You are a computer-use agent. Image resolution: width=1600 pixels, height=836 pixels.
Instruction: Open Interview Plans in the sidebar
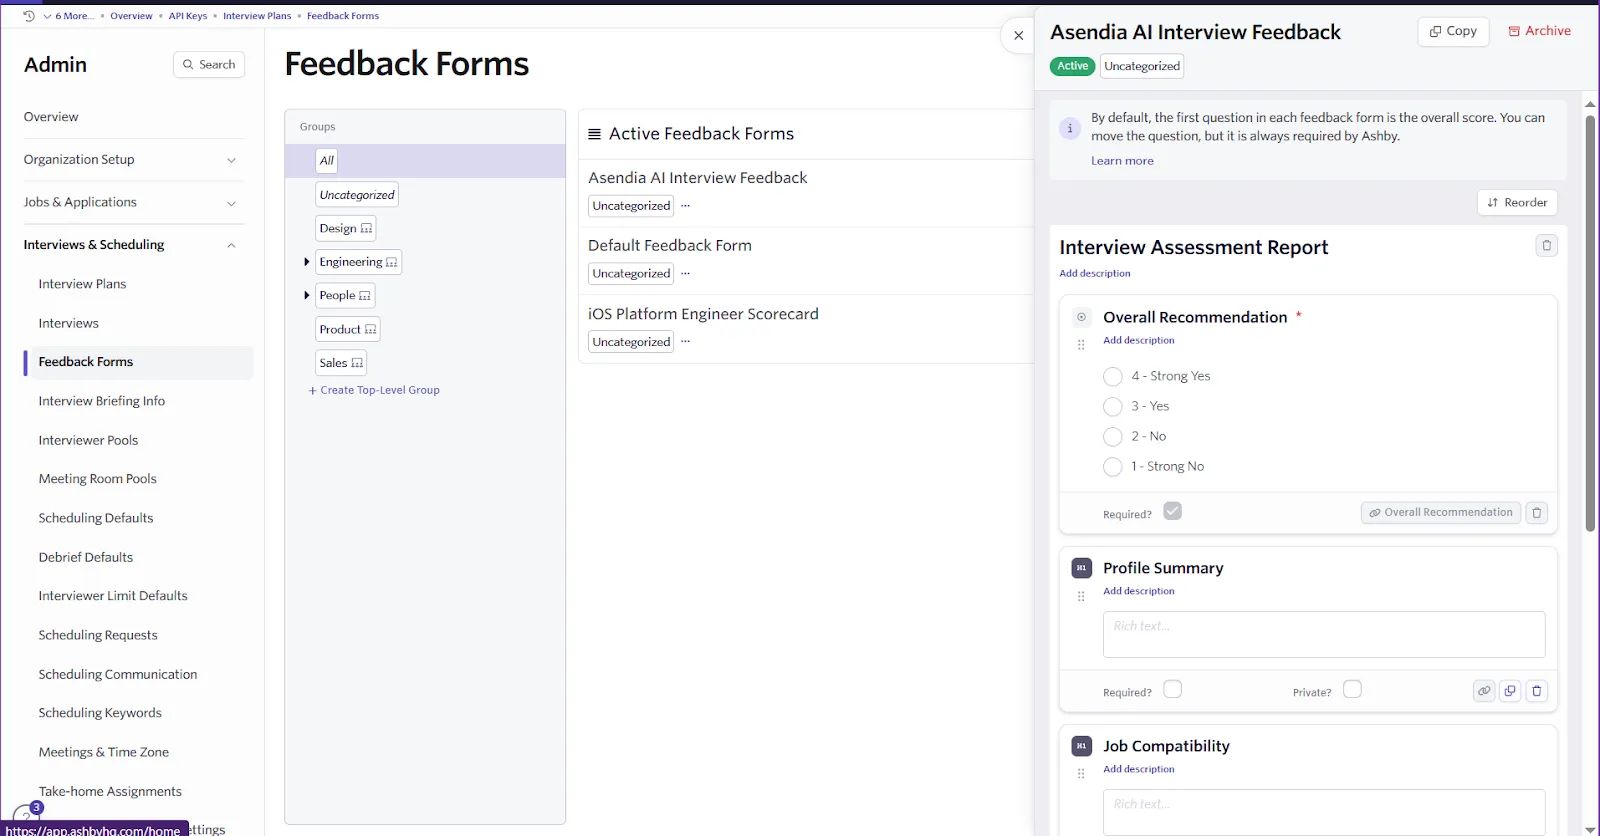pyautogui.click(x=82, y=284)
